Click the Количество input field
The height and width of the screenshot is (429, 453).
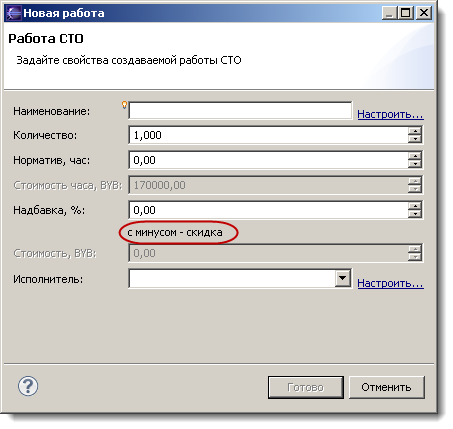tap(268, 135)
